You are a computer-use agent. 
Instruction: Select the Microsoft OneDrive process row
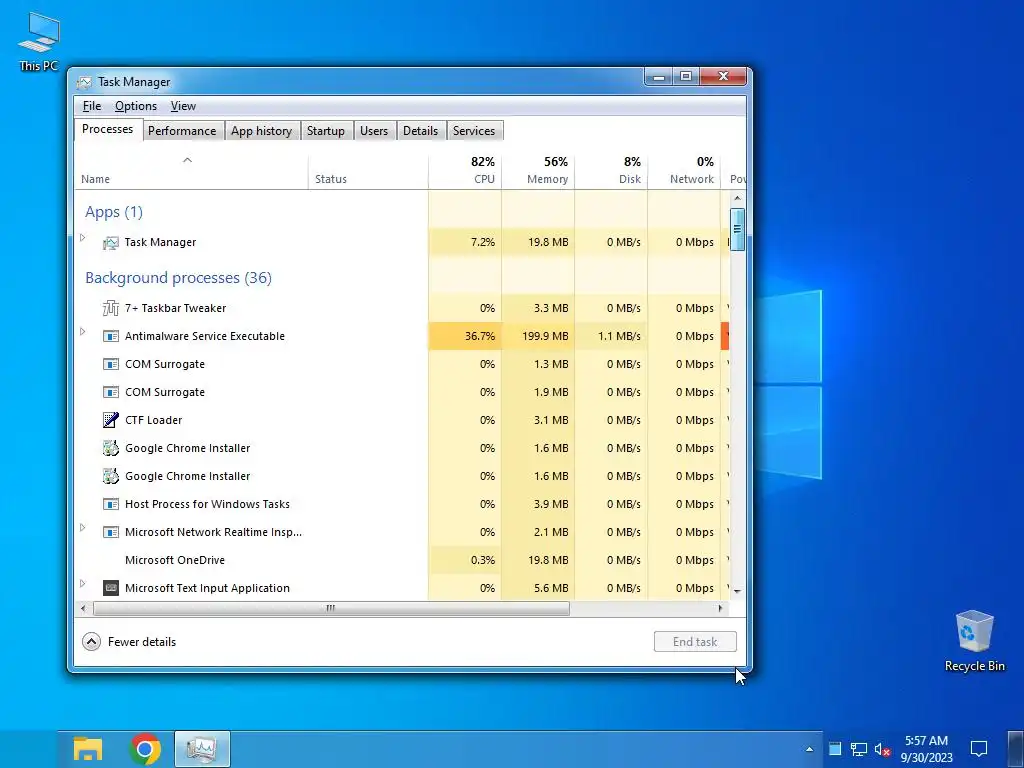[x=402, y=560]
